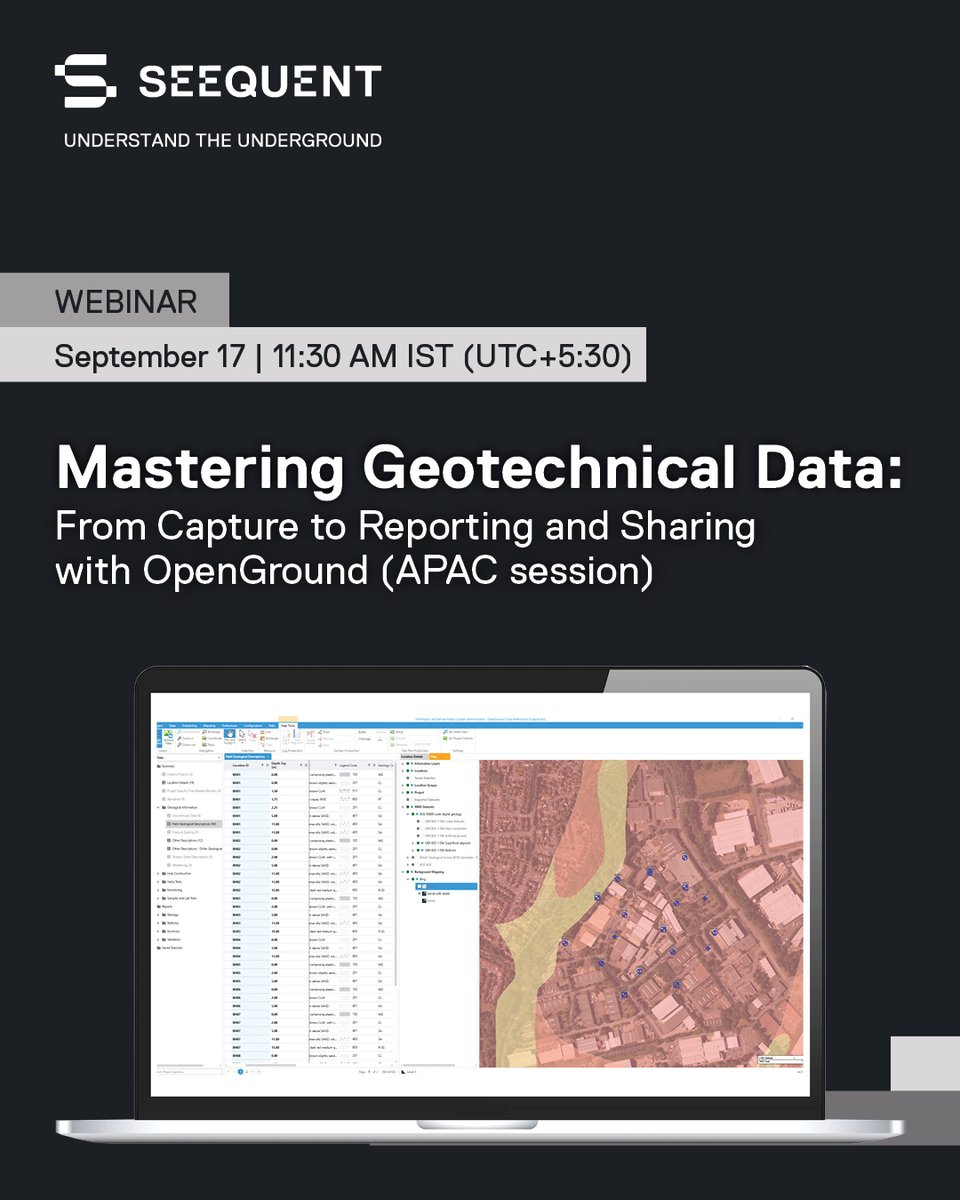
Task: Switch to the orange Map panel tab
Action: 439,756
